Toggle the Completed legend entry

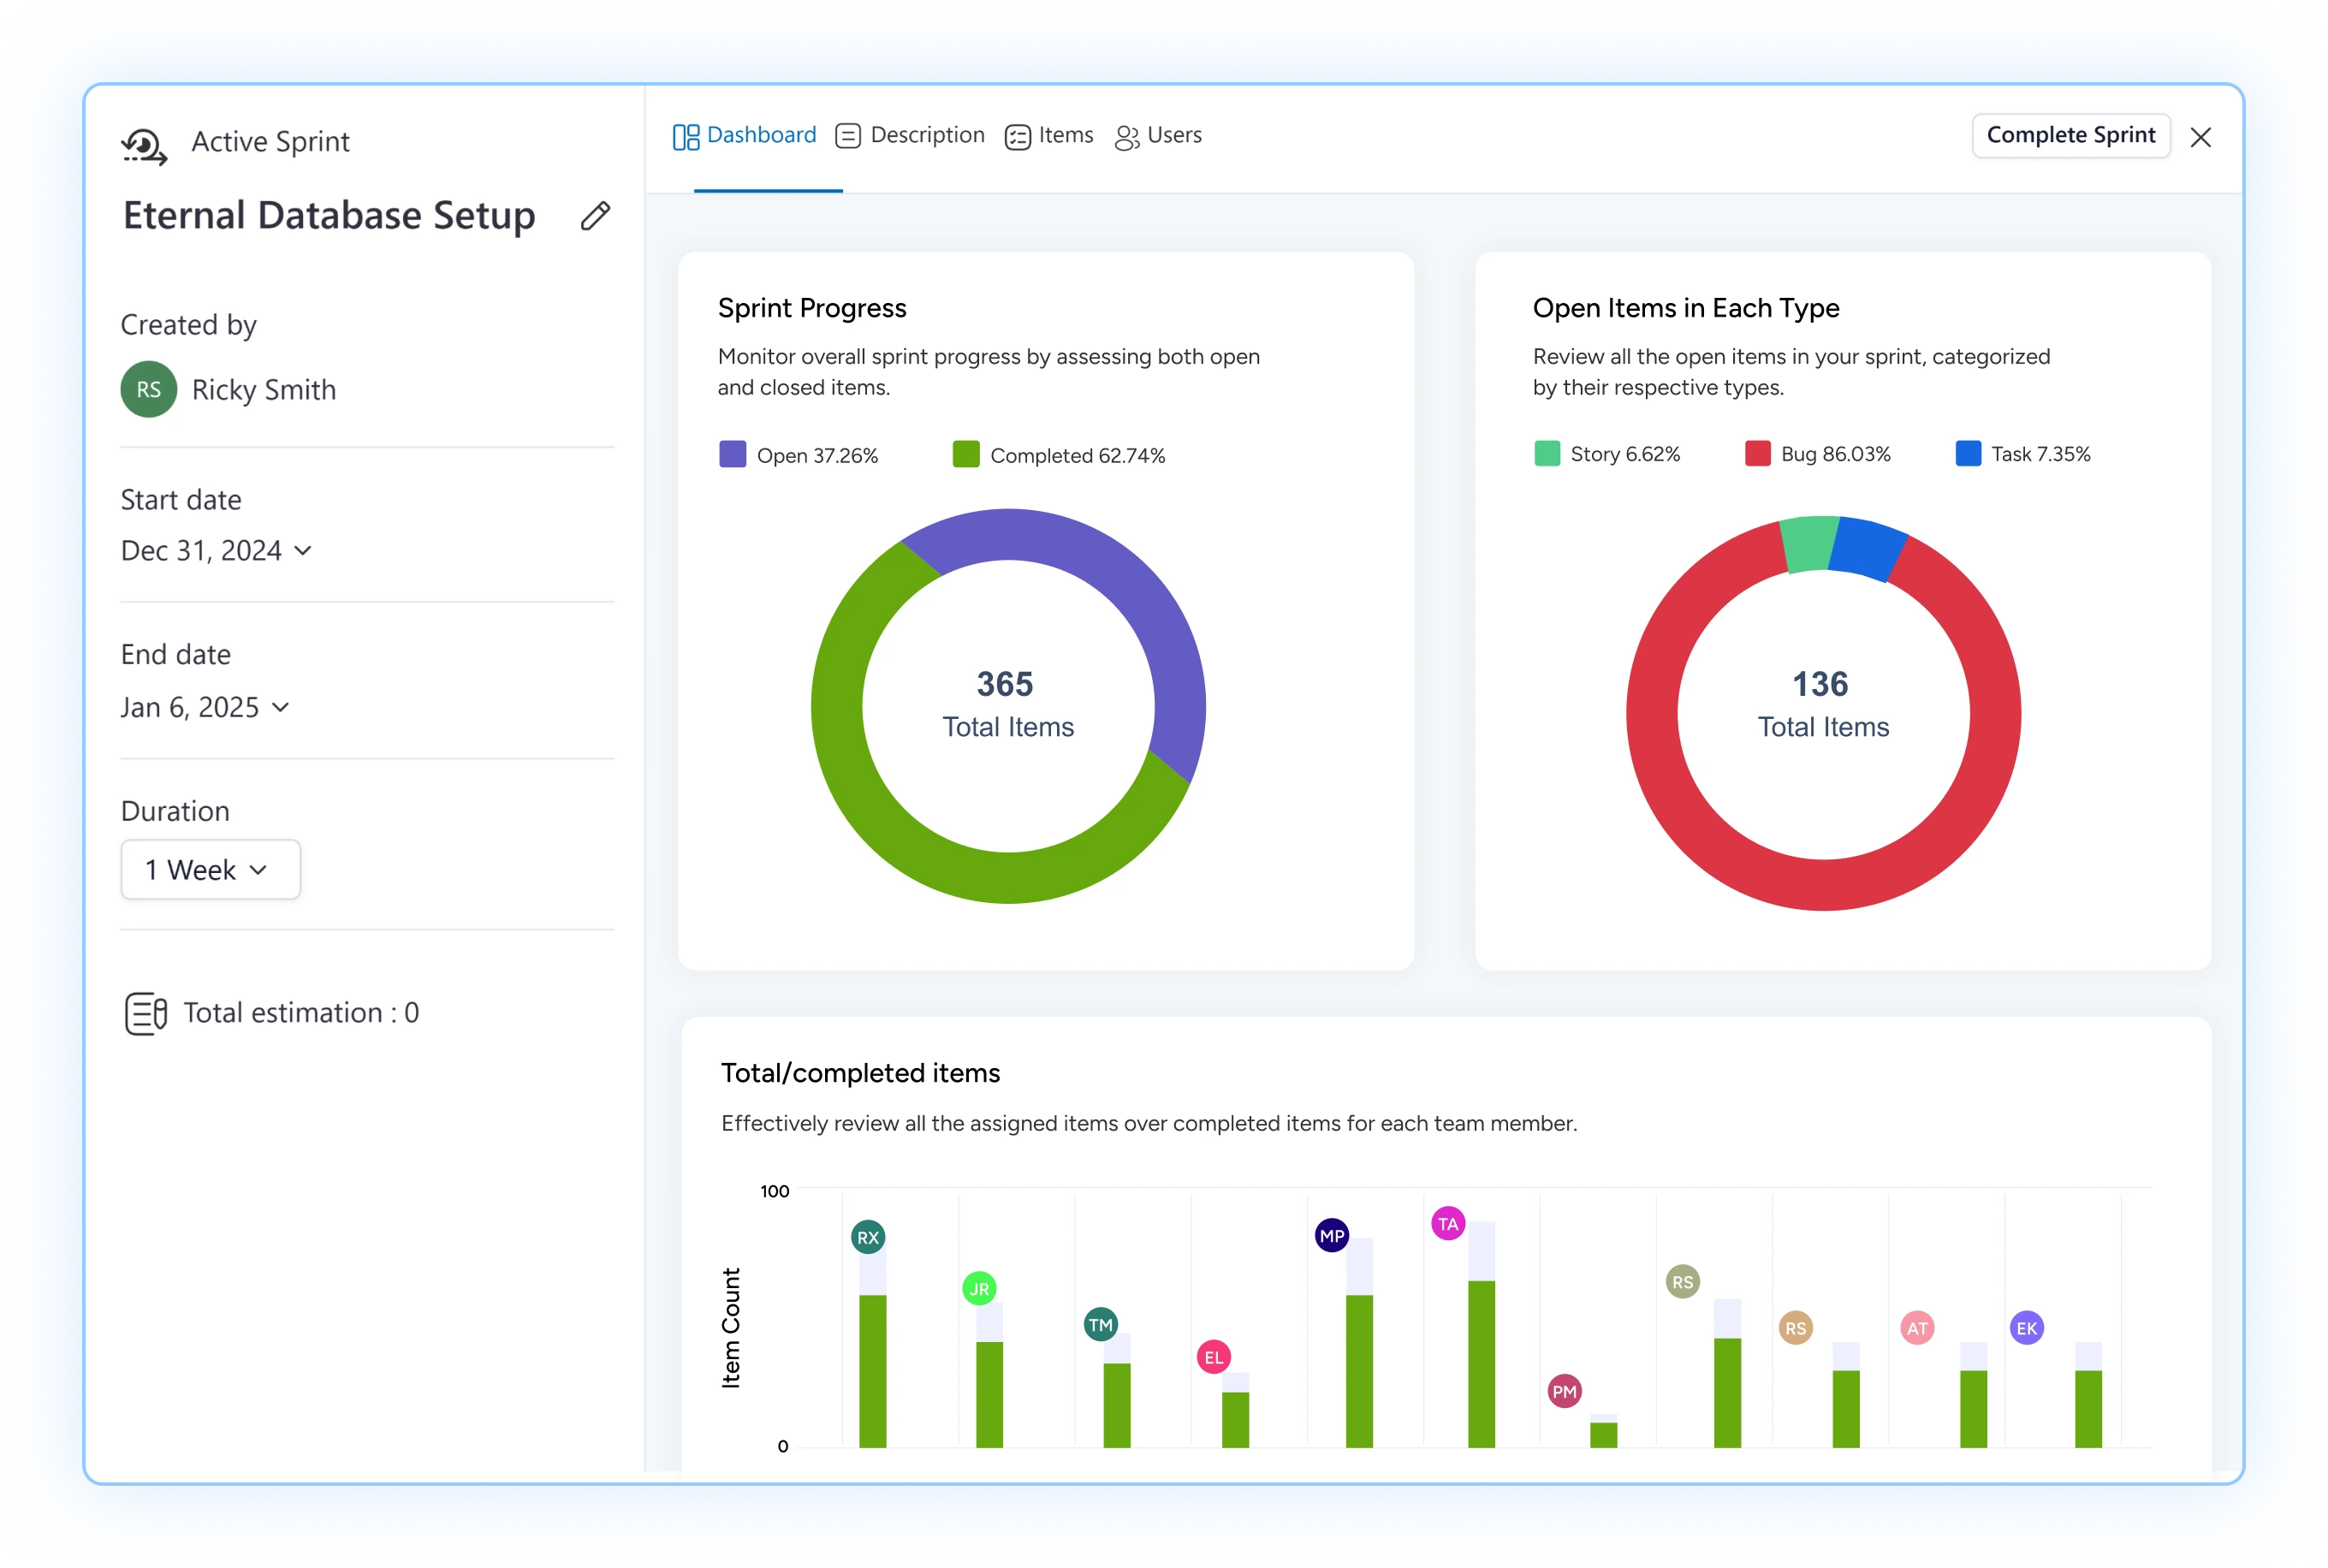1059,455
